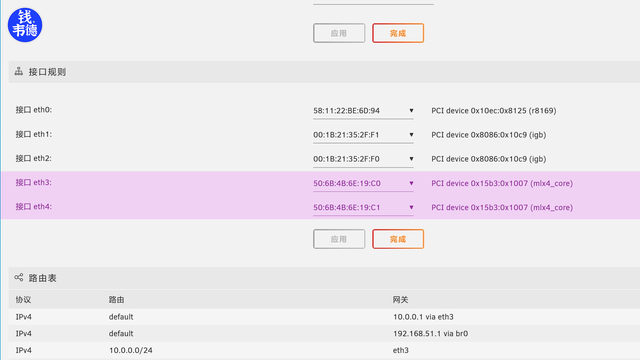
Task: Click default route in the 10.0.0.1 row
Action: [x=121, y=317]
